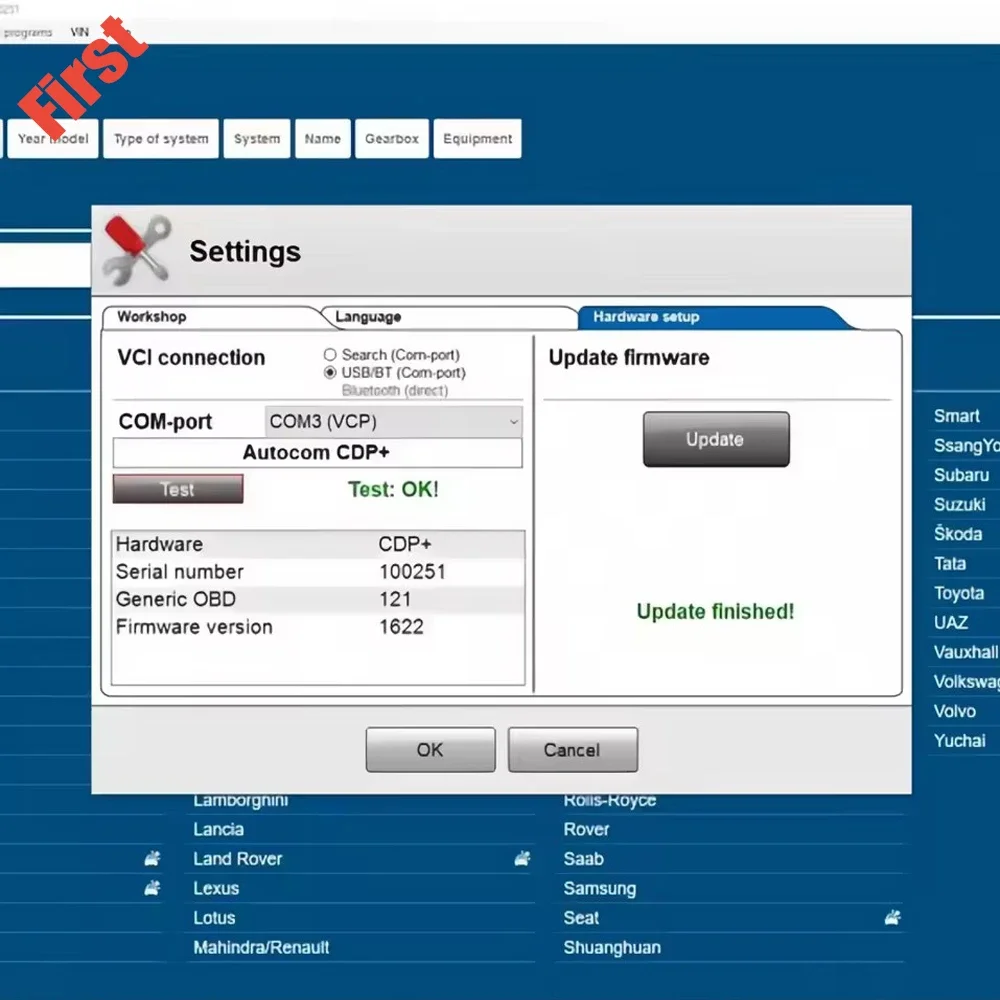The height and width of the screenshot is (1000, 1000).
Task: Select Toyota from the brand list
Action: [959, 593]
